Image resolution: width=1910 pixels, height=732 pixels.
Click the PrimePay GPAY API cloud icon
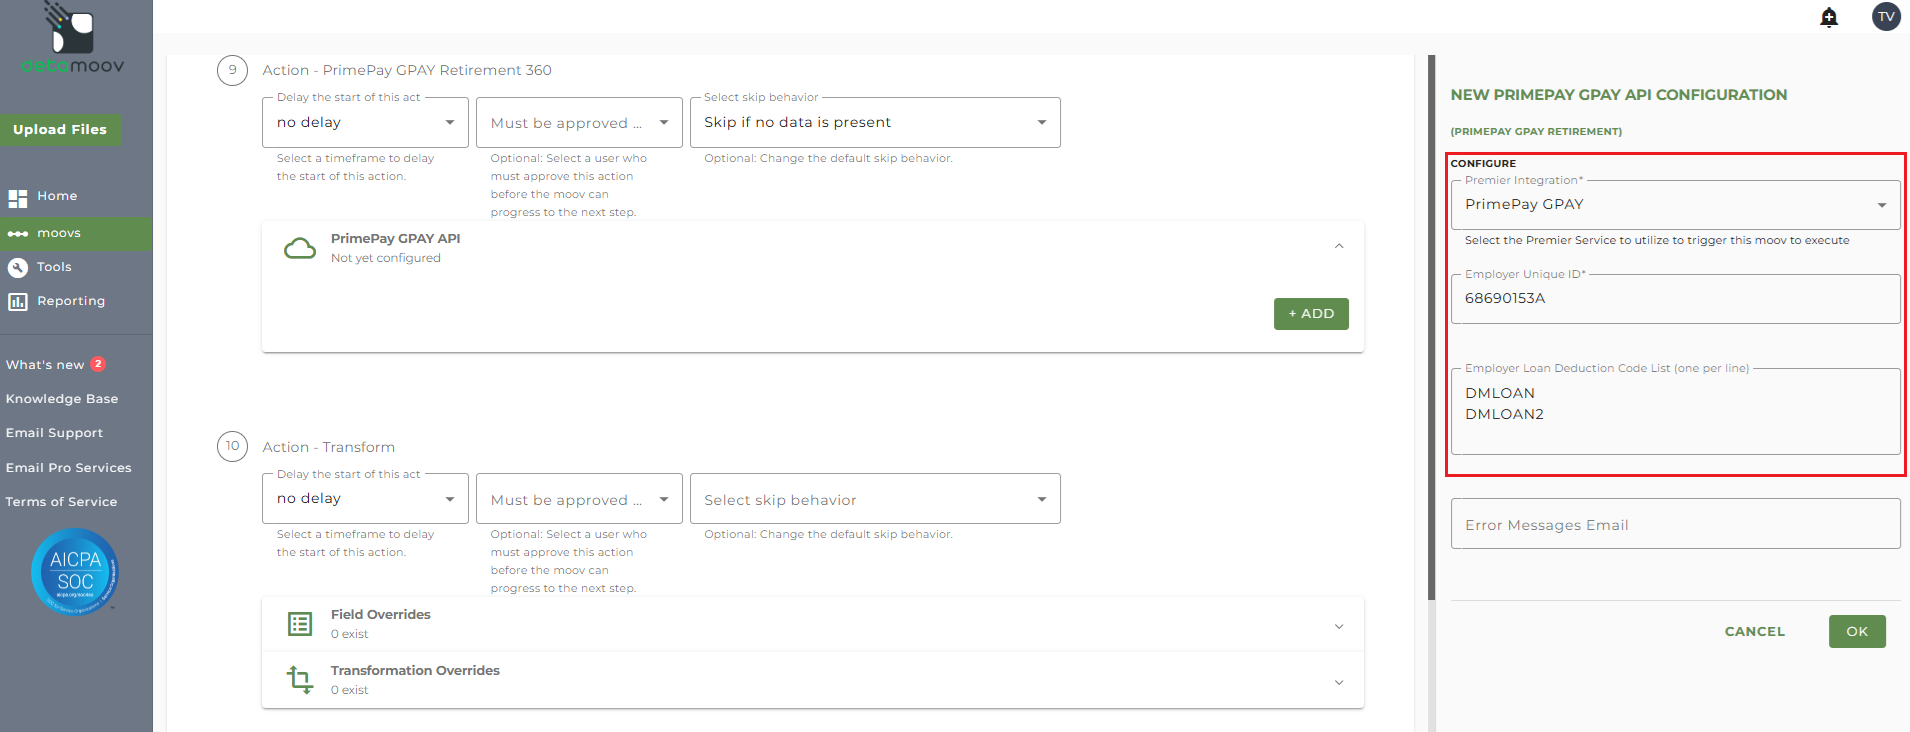pyautogui.click(x=300, y=248)
